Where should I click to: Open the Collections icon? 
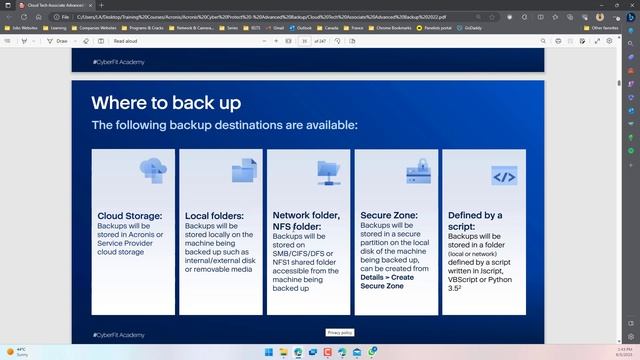pyautogui.click(x=570, y=17)
